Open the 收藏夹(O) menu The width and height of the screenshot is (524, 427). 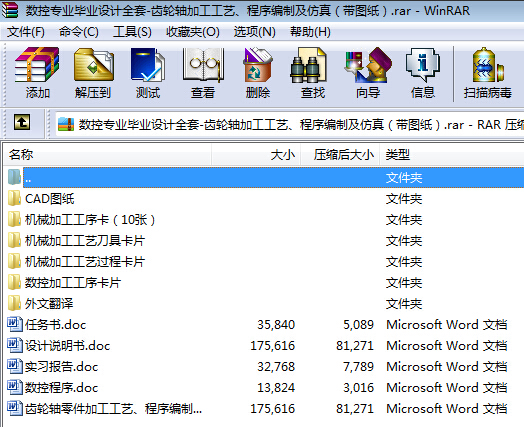coord(192,32)
